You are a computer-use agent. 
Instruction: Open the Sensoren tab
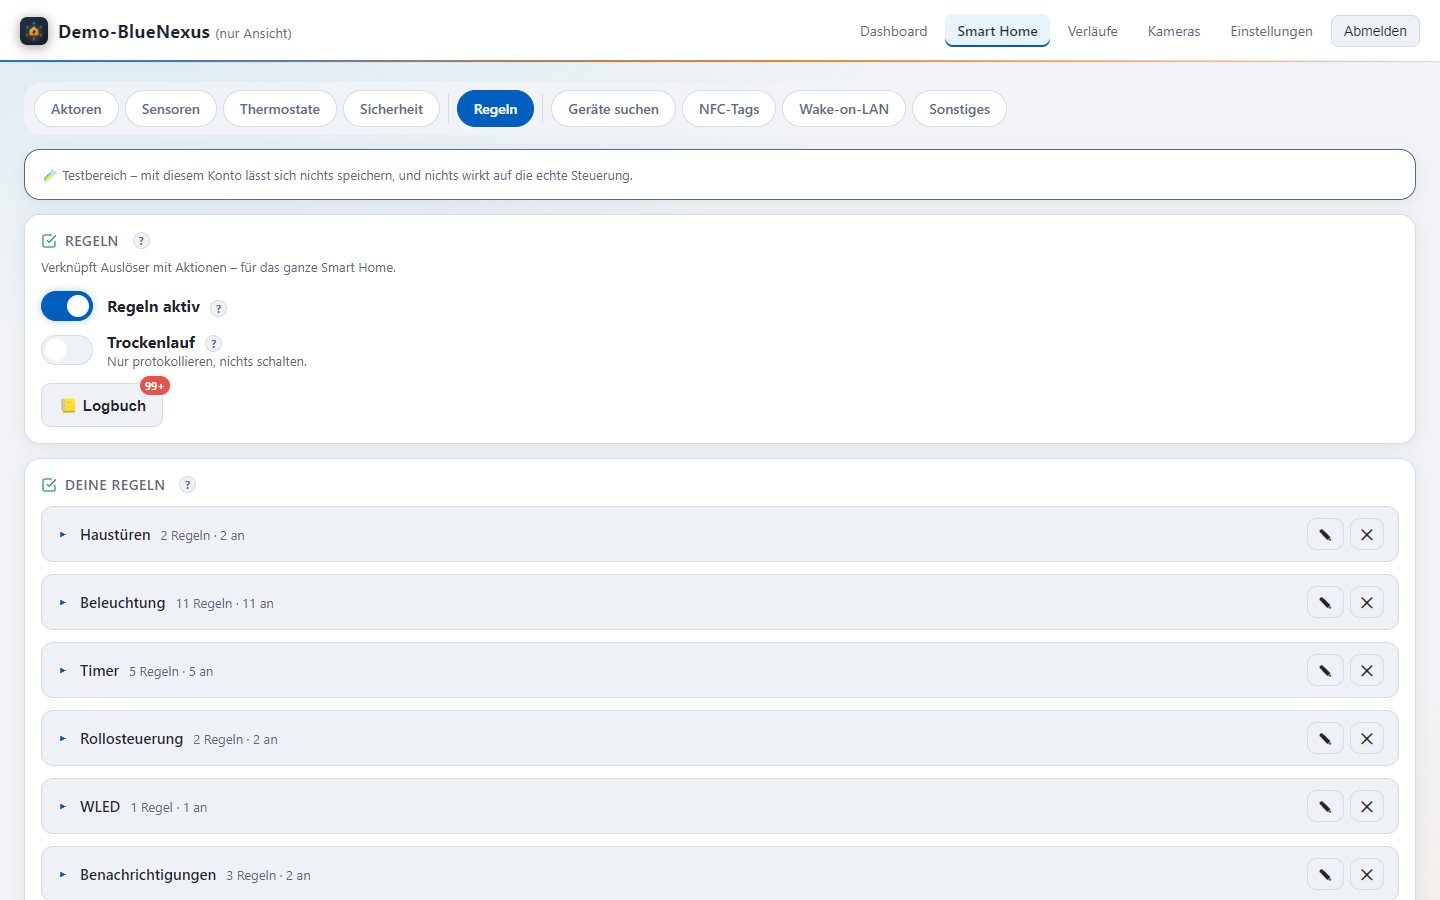(171, 109)
